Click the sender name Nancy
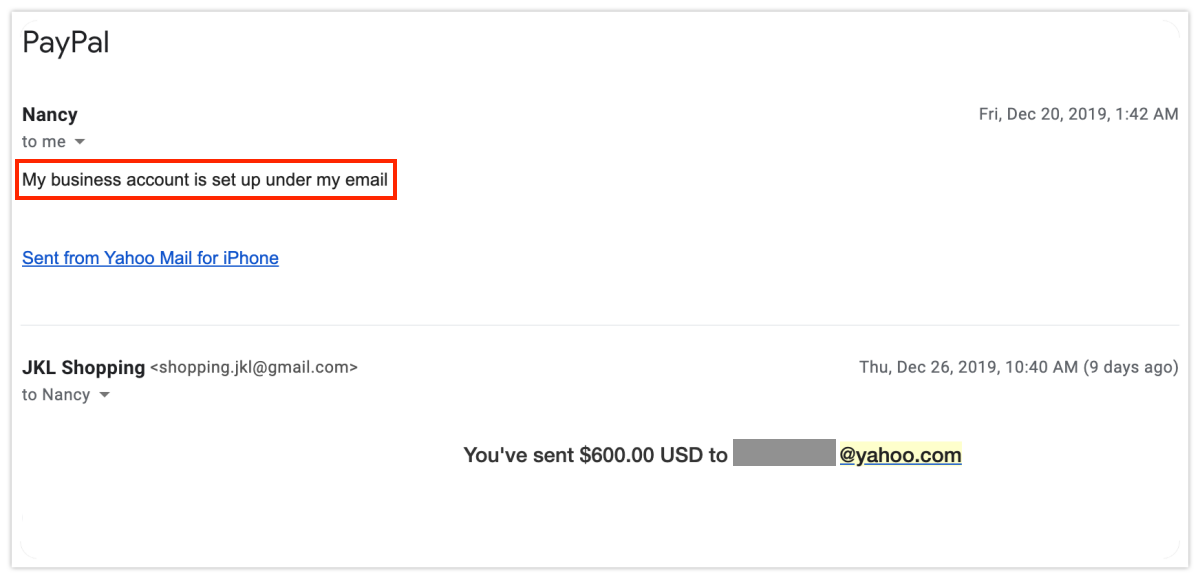The image size is (1200, 579). coord(50,114)
